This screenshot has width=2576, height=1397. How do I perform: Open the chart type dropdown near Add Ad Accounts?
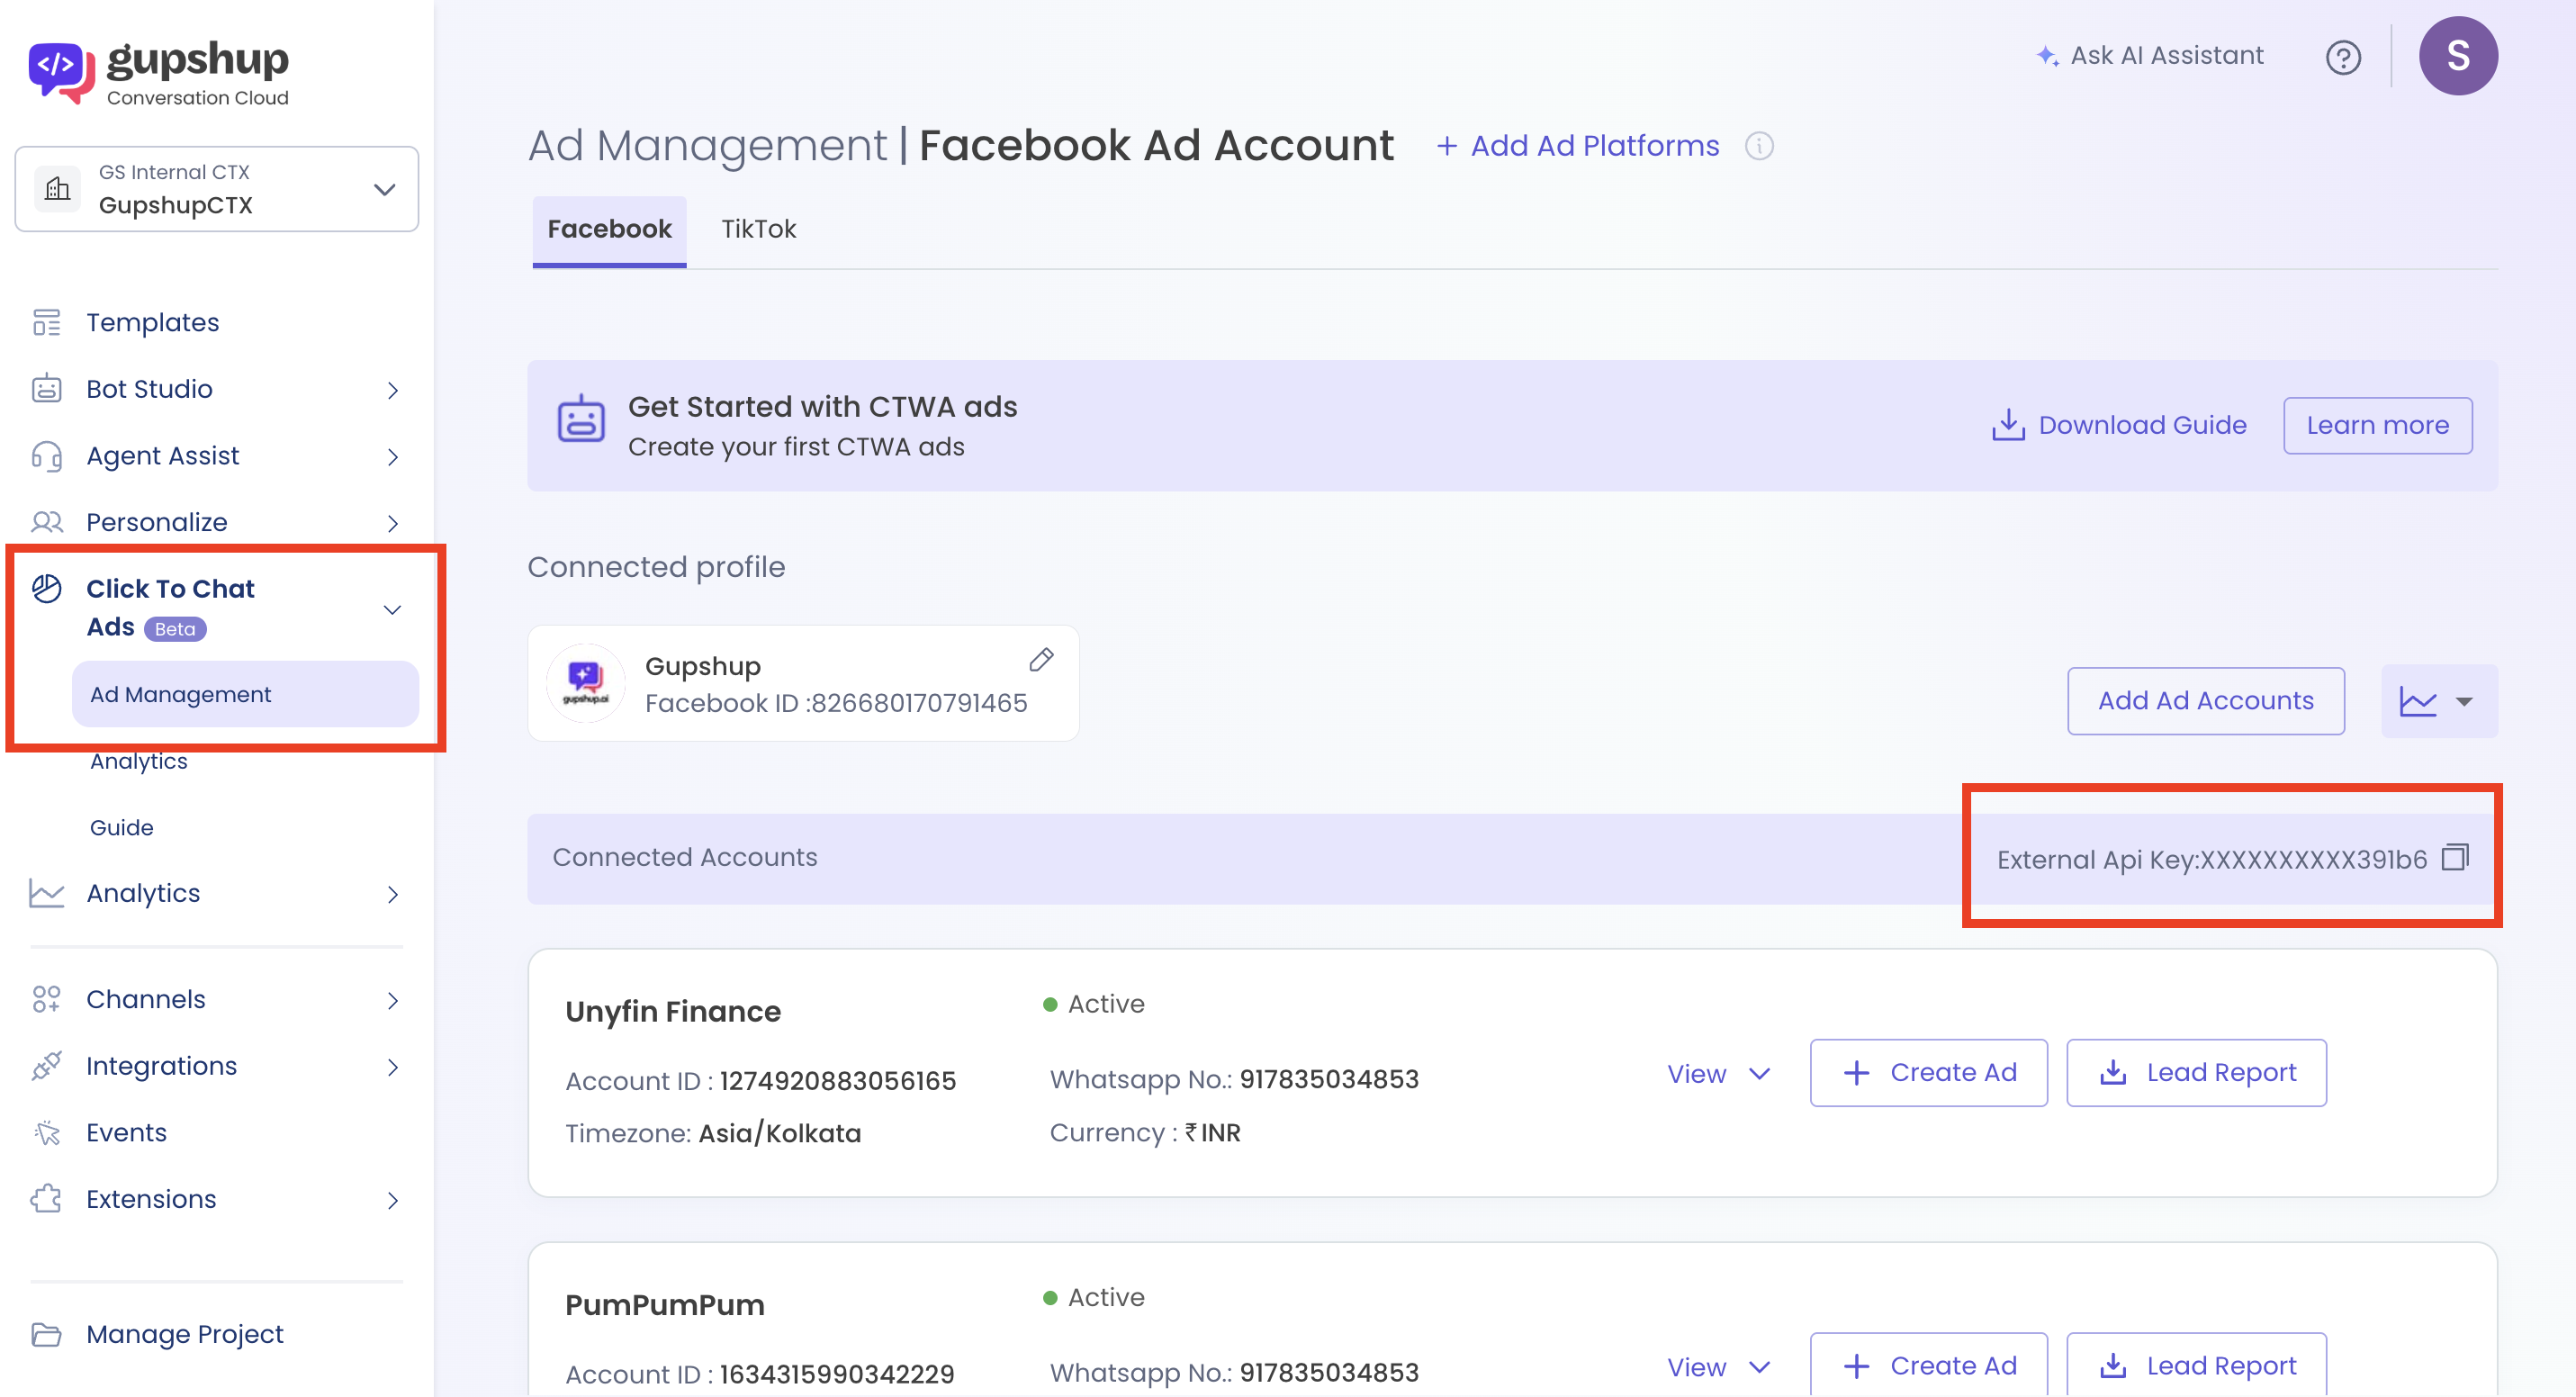[2438, 701]
